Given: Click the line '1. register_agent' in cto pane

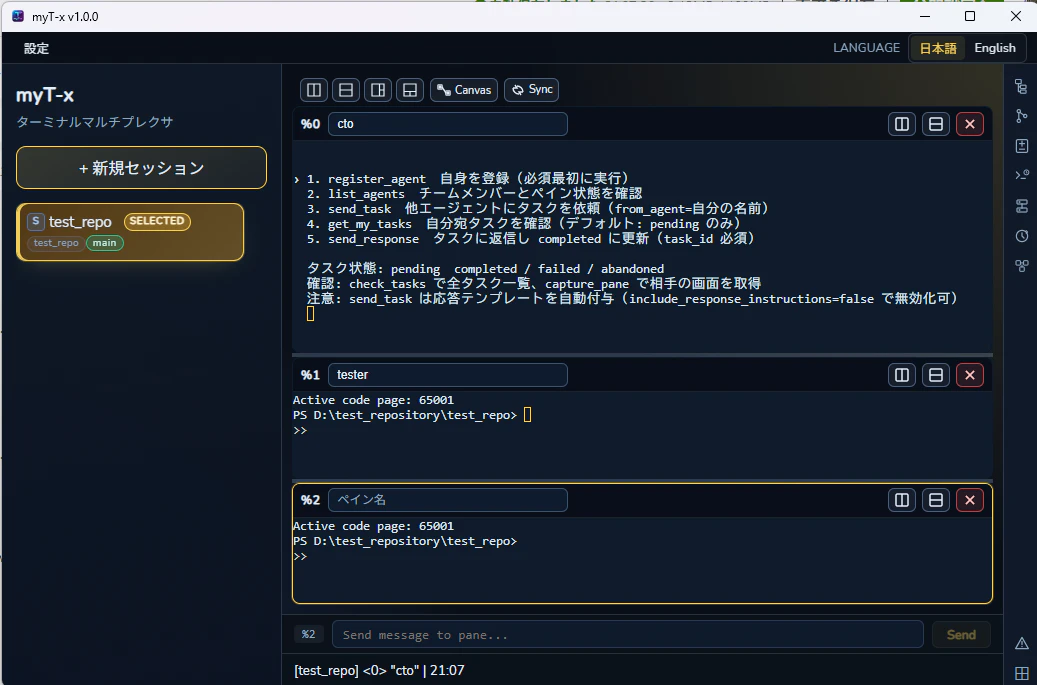Looking at the screenshot, I should [x=468, y=179].
